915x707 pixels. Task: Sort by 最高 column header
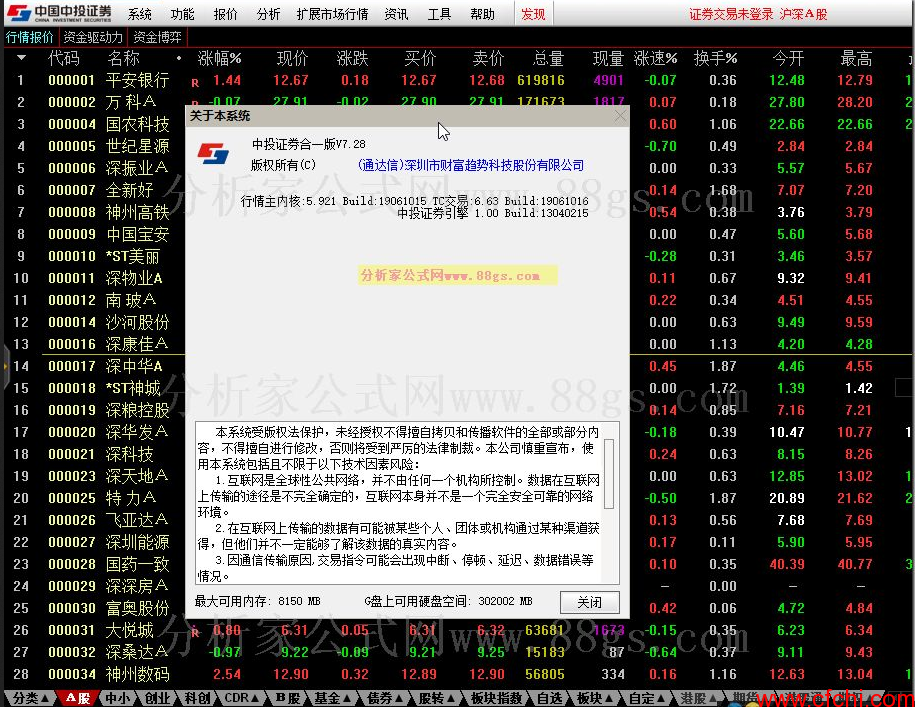pyautogui.click(x=856, y=58)
